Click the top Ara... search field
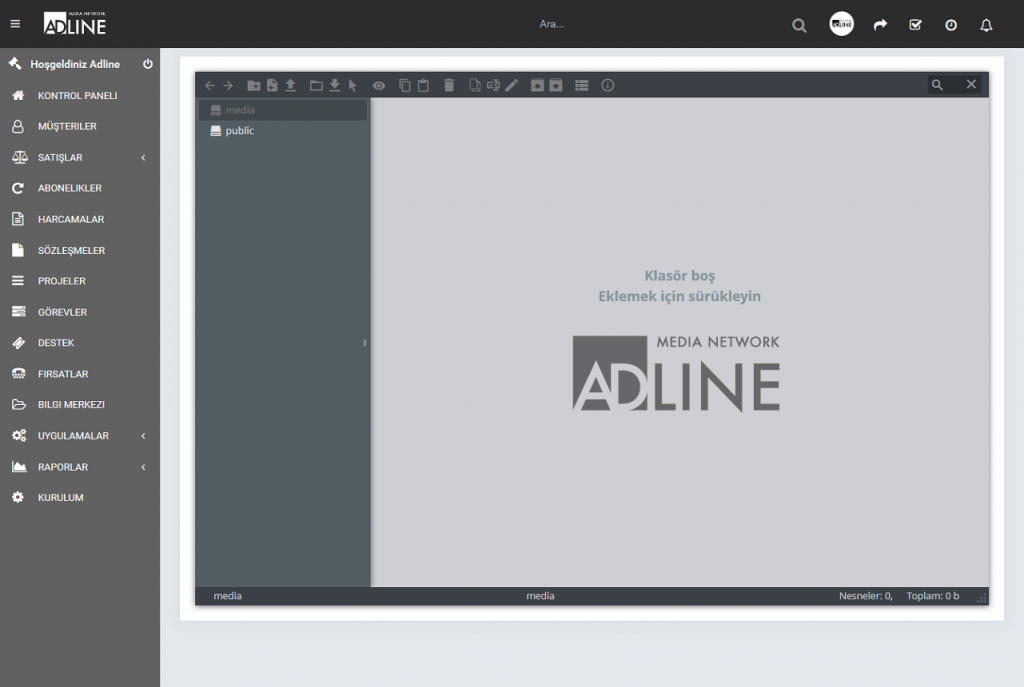 552,24
